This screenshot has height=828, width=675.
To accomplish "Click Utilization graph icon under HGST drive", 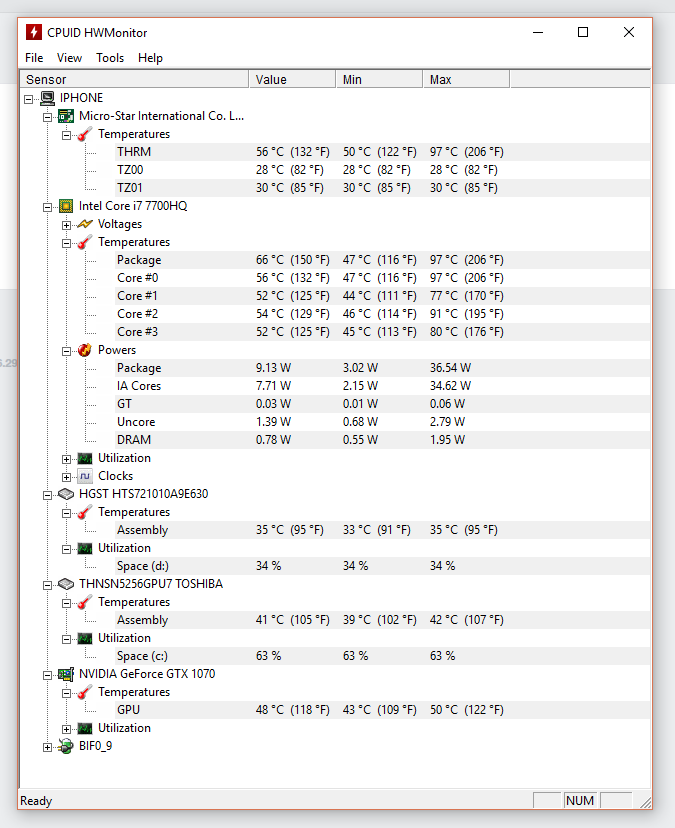I will pyautogui.click(x=85, y=549).
